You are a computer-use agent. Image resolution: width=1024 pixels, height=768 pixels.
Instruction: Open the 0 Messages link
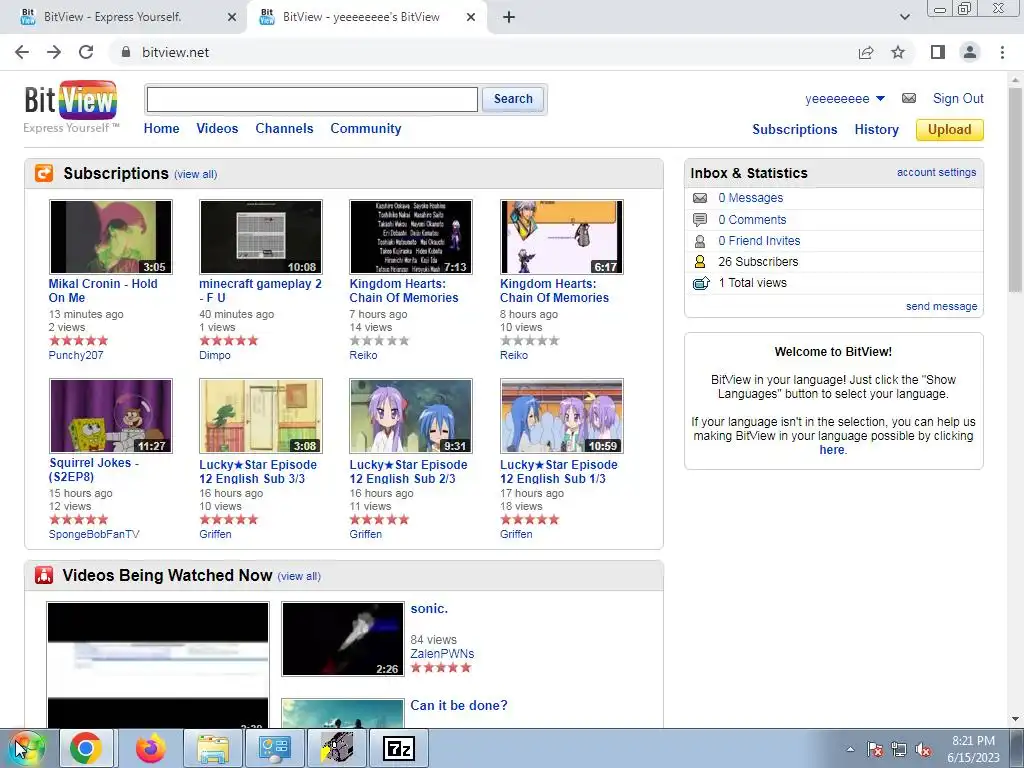coord(750,198)
